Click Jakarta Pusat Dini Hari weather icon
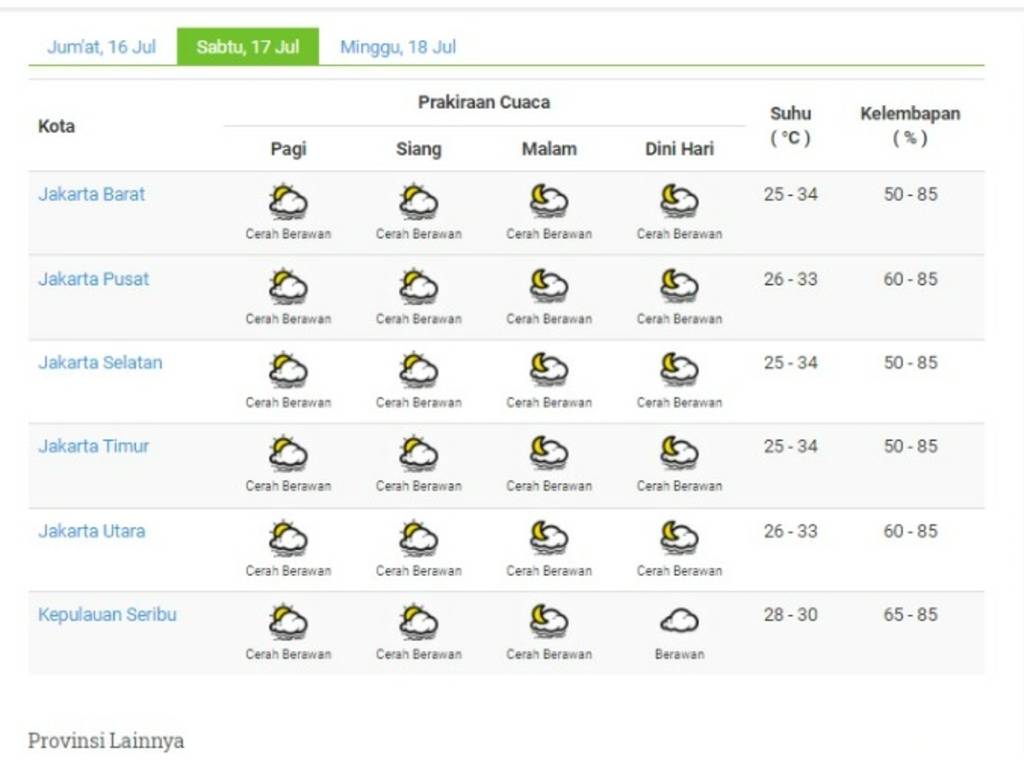This screenshot has width=1024, height=768. point(679,286)
